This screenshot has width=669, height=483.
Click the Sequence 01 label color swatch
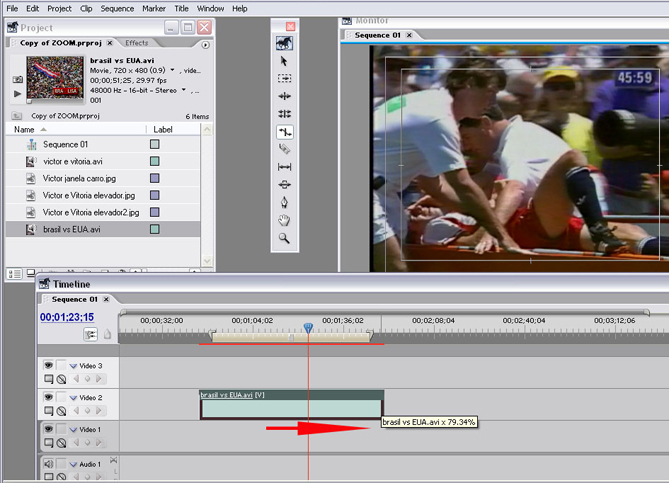[154, 144]
